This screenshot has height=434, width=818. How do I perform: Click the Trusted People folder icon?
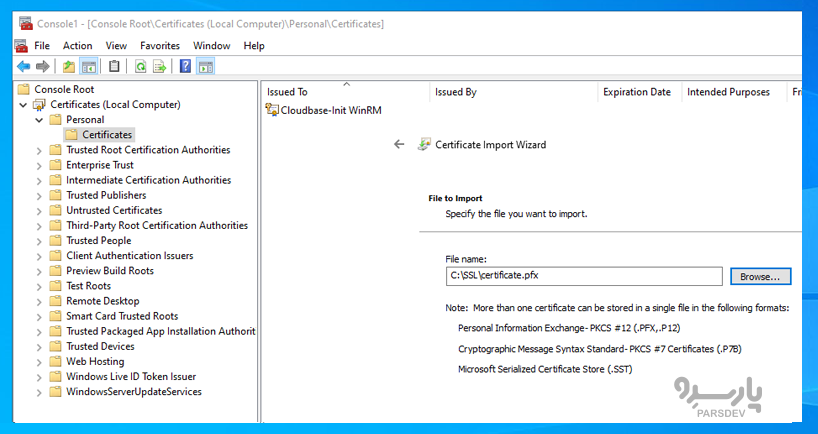click(x=55, y=240)
